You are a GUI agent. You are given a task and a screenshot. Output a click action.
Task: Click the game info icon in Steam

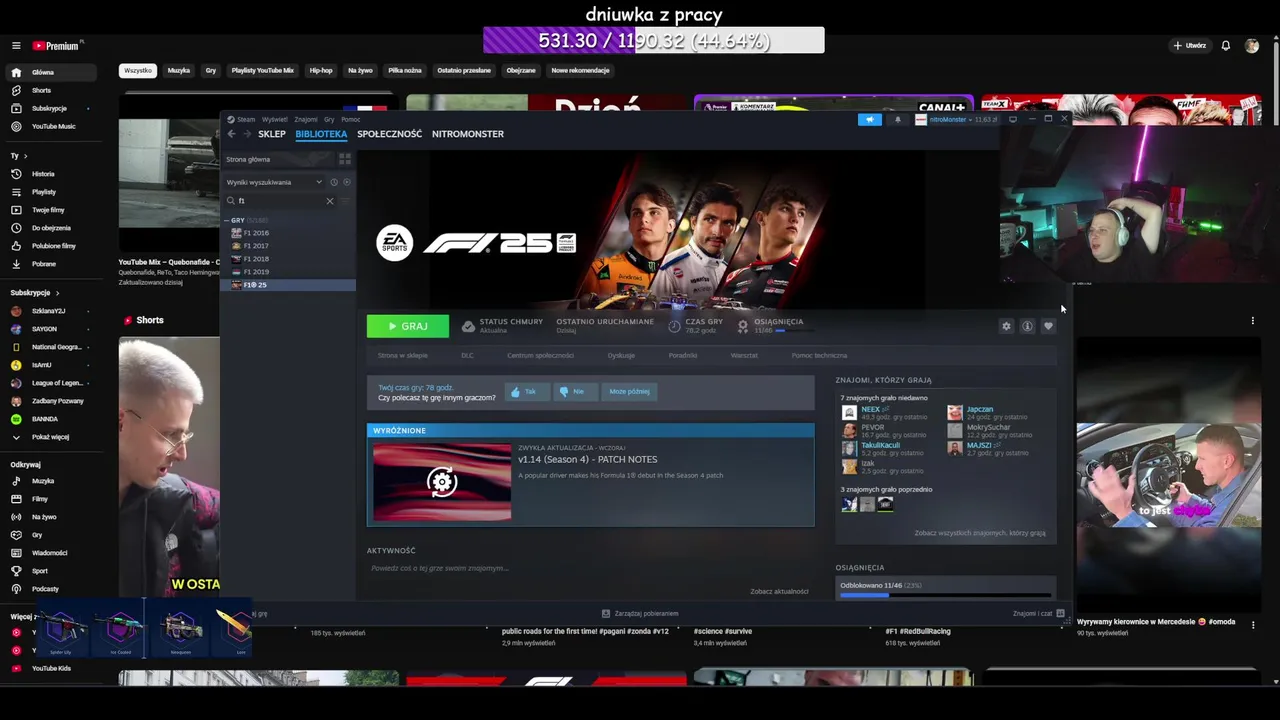point(1027,326)
